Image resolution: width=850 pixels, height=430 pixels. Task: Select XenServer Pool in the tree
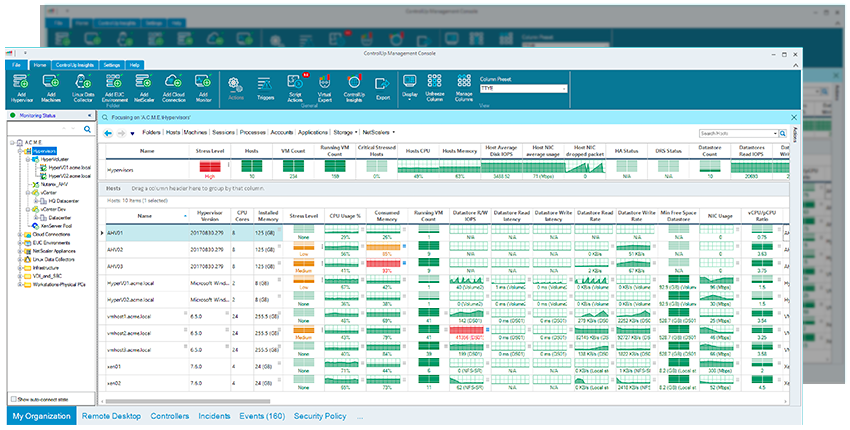[56, 226]
